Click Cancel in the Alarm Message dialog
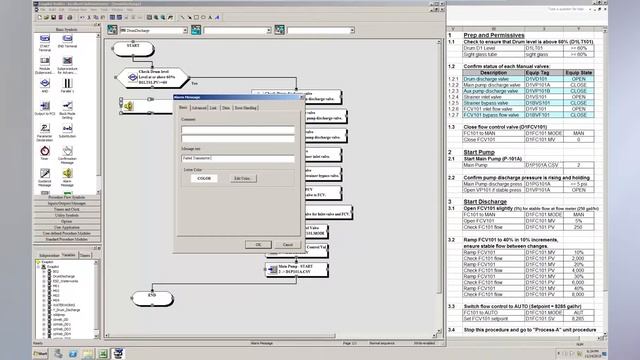Viewport: 640px width, 360px height. 288,244
